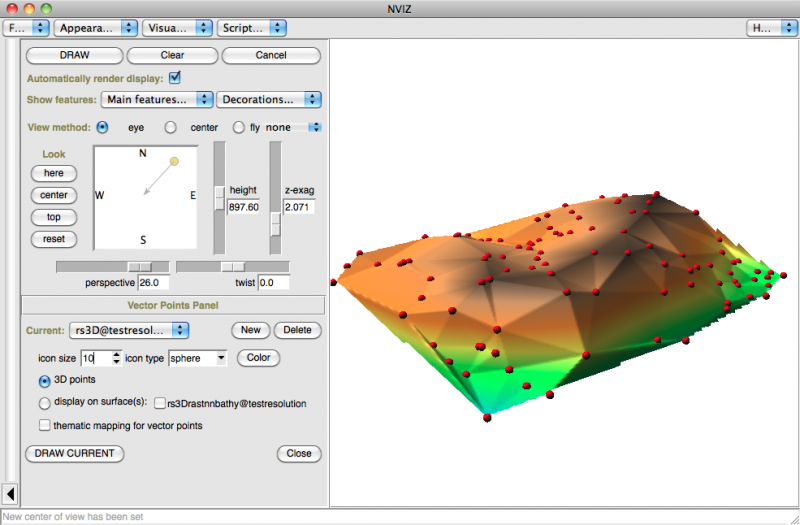This screenshot has height=525, width=800.
Task: Click the icon size stepper arrows
Action: 117,357
